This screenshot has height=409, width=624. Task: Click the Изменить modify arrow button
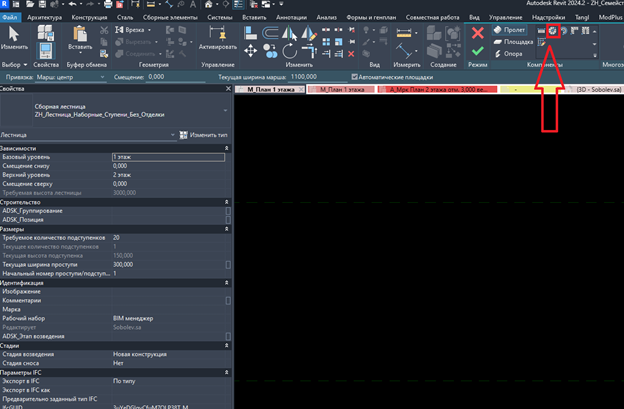click(x=14, y=39)
